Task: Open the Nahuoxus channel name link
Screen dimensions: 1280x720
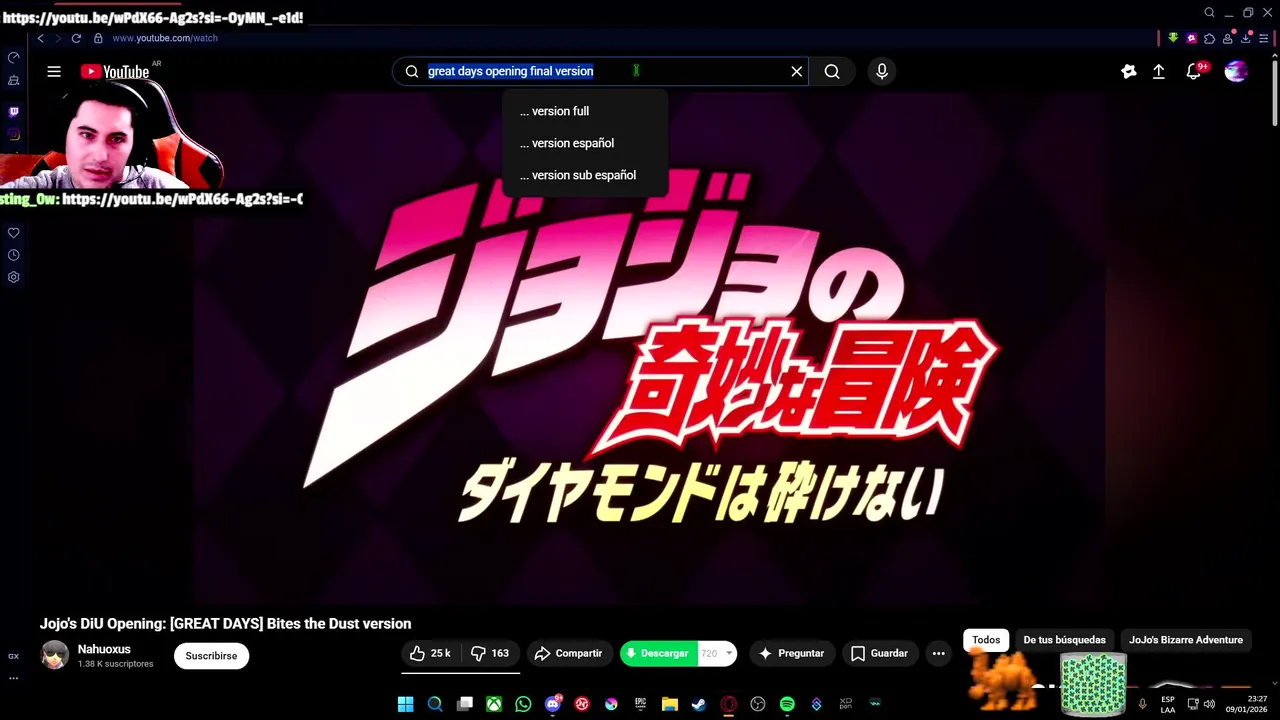Action: pos(104,649)
